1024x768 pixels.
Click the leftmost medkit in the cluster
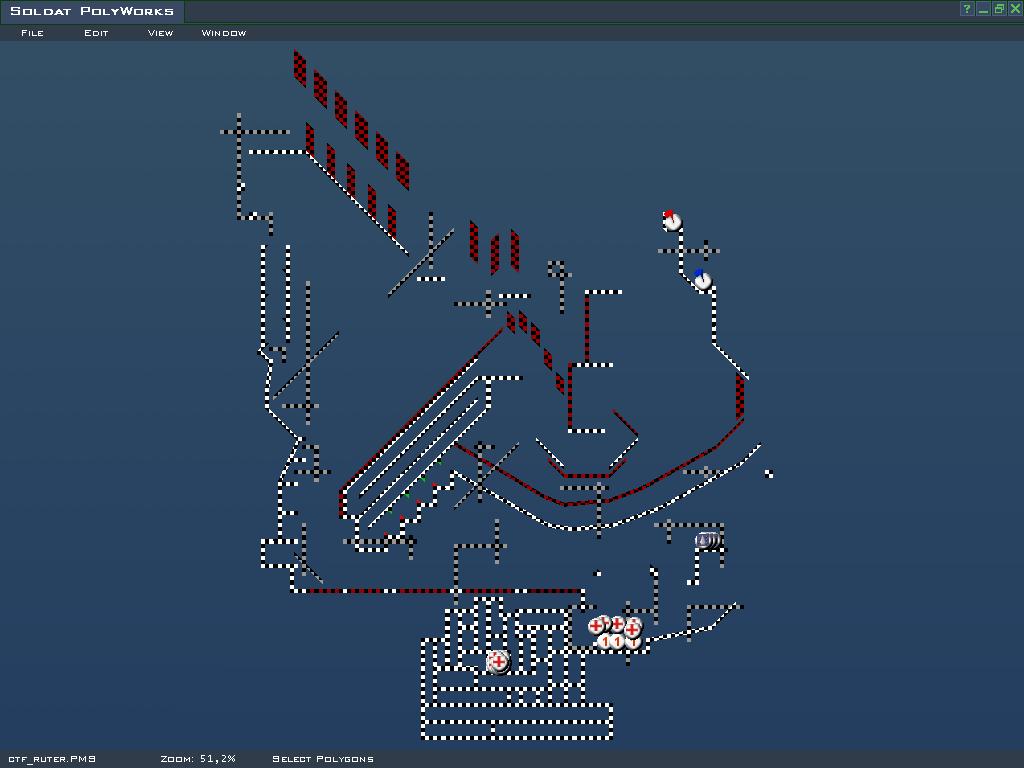pyautogui.click(x=597, y=626)
